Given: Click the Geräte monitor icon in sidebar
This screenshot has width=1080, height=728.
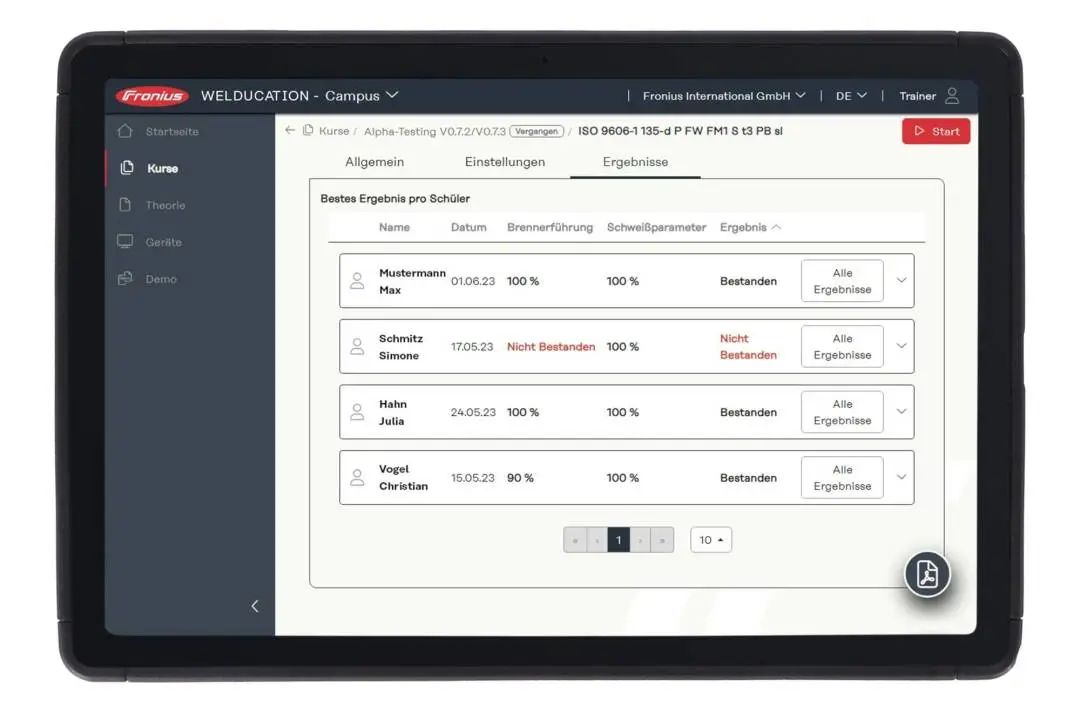Looking at the screenshot, I should pos(125,242).
